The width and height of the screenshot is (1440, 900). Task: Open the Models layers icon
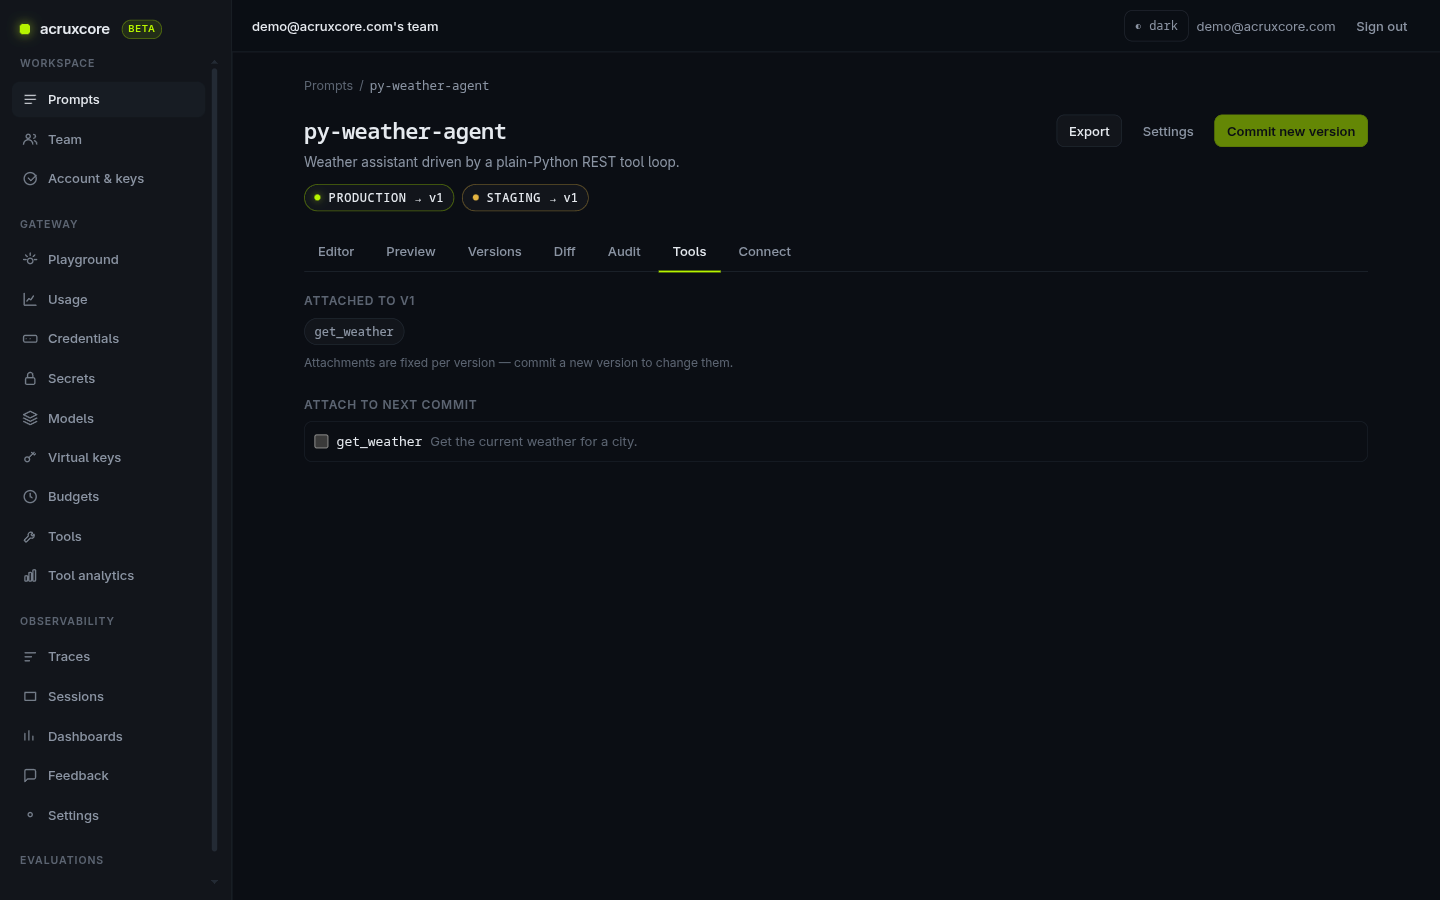30,418
